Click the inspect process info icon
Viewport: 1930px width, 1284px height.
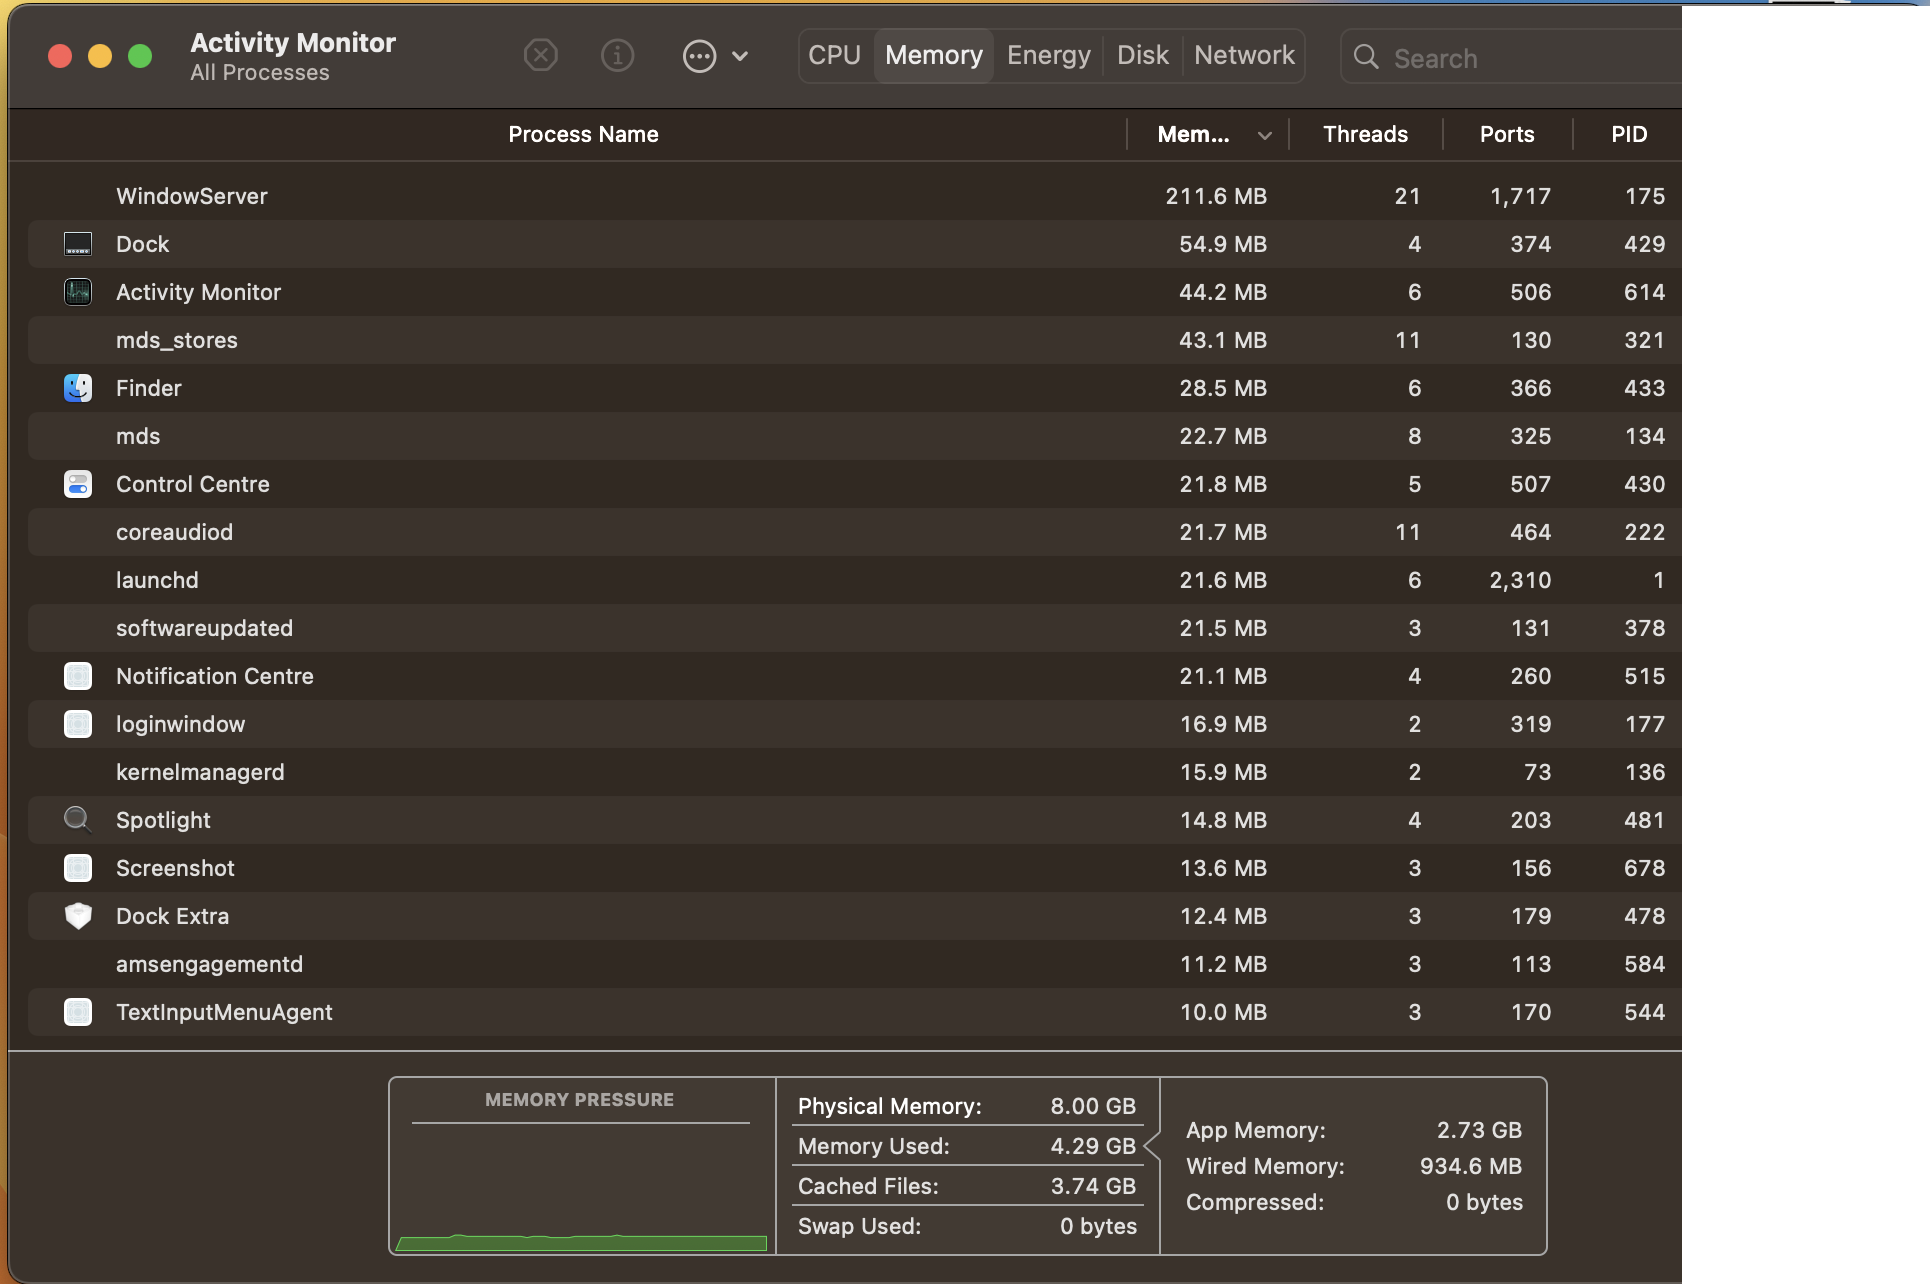(x=617, y=55)
